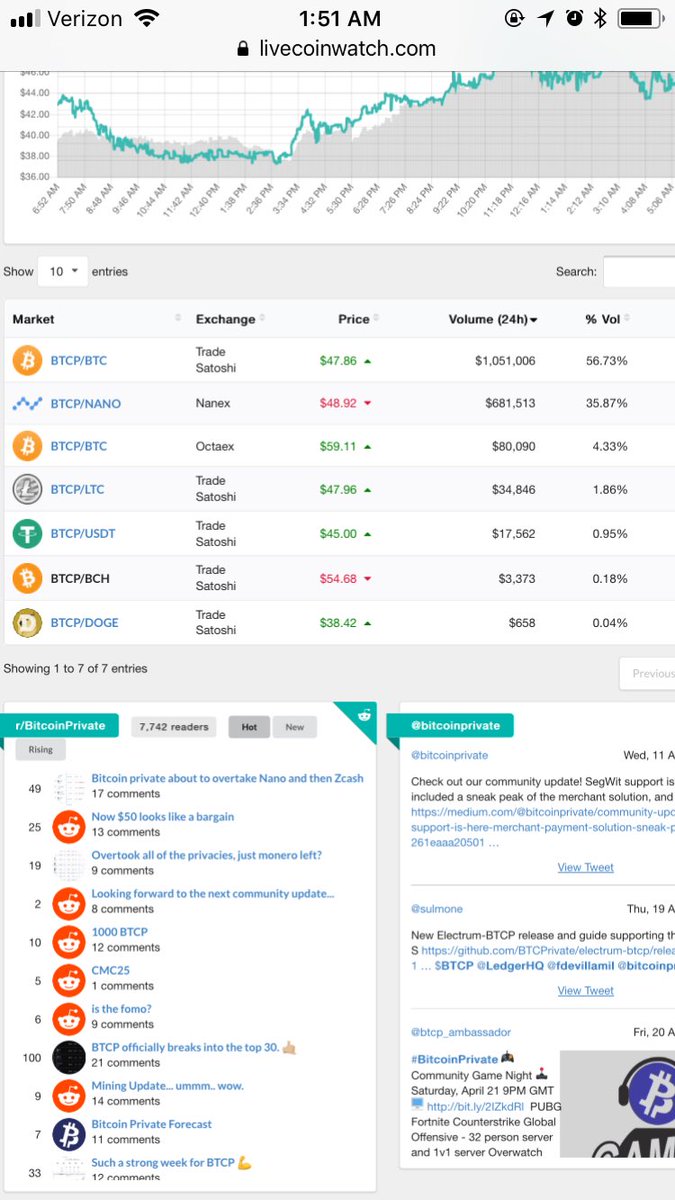
Task: Click the Litecoin icon beside BTCP/LTC
Action: tap(27, 490)
